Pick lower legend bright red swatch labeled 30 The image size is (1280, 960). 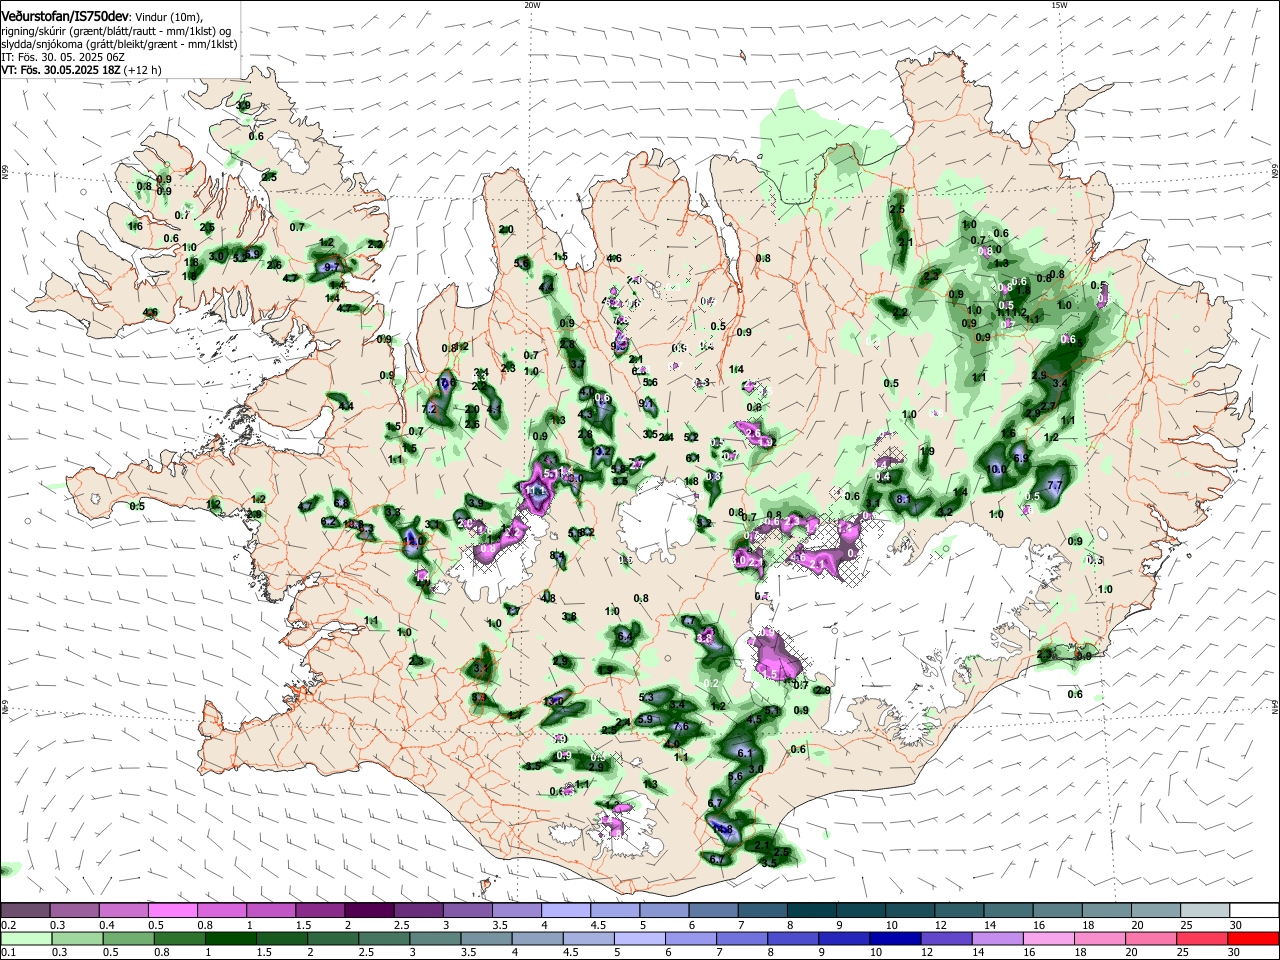(1253, 938)
